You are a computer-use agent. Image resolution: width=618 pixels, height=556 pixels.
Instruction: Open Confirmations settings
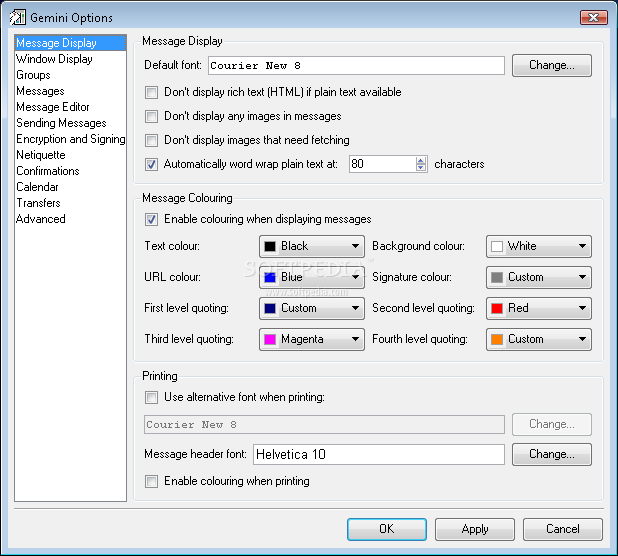tap(70, 171)
